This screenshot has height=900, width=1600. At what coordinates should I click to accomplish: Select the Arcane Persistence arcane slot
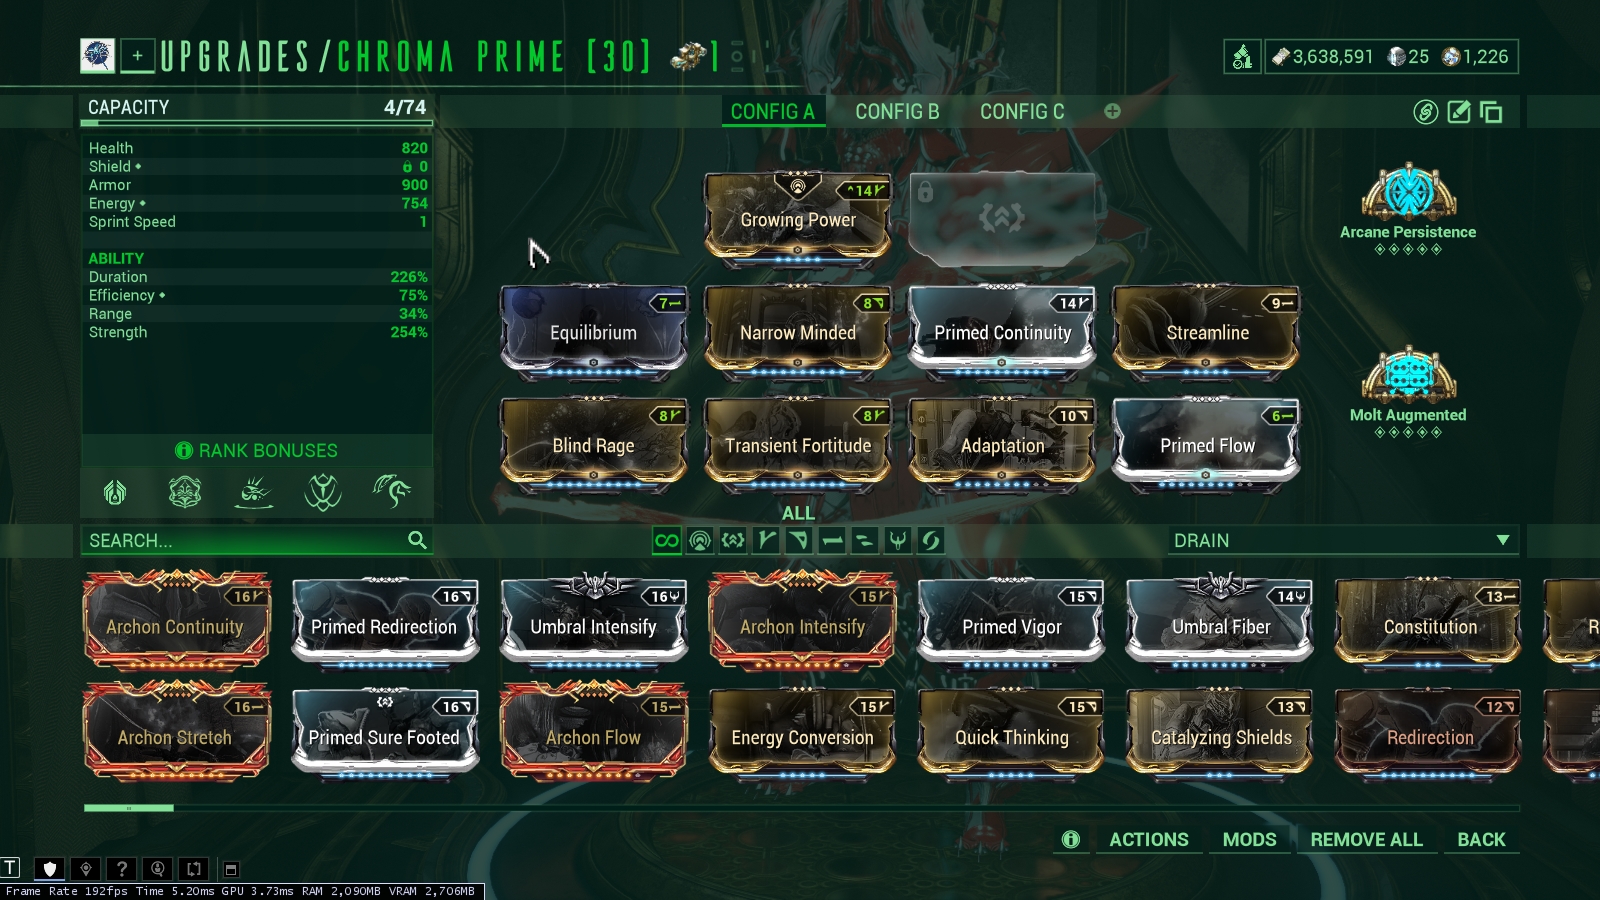pos(1408,208)
